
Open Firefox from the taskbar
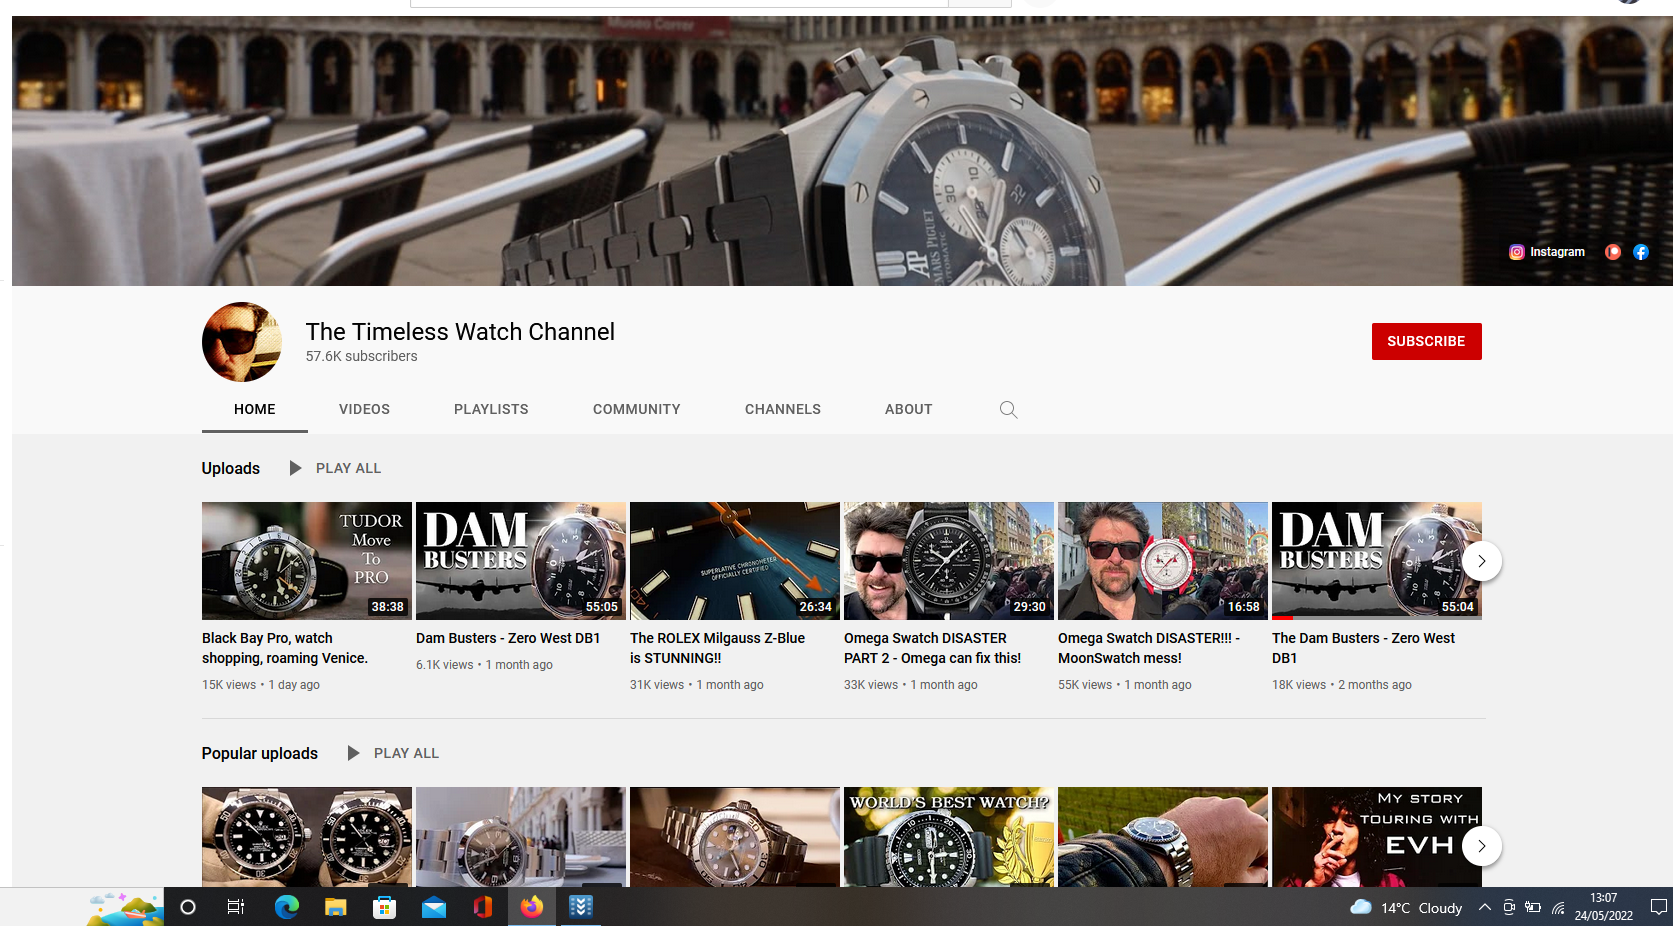click(531, 907)
